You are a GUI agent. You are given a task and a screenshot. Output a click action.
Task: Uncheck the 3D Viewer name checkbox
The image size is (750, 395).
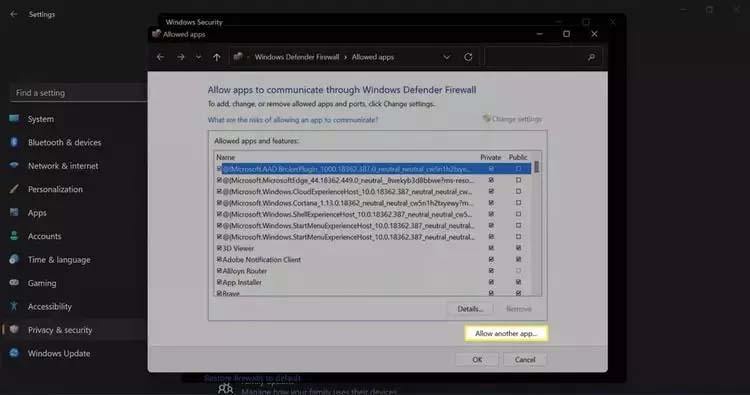coord(219,248)
